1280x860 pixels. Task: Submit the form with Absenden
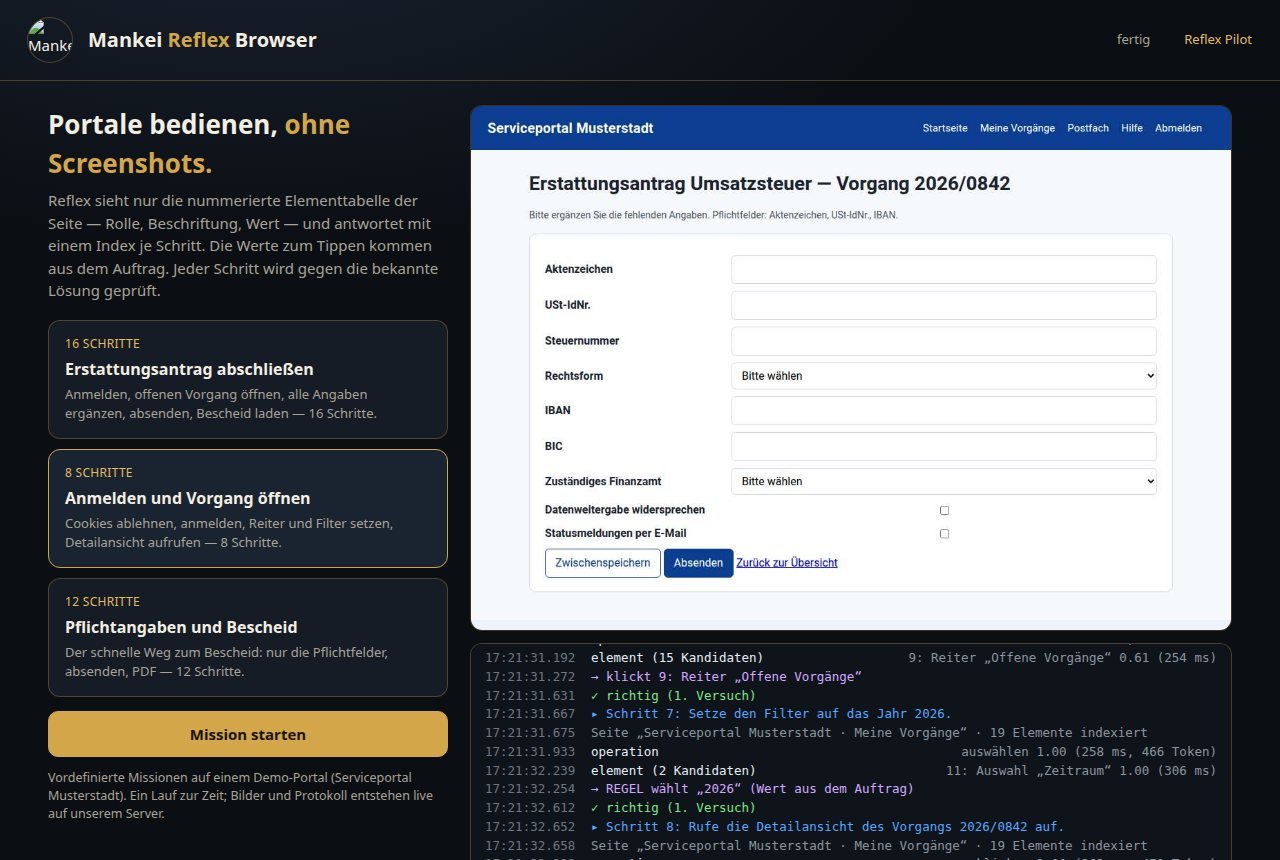698,563
